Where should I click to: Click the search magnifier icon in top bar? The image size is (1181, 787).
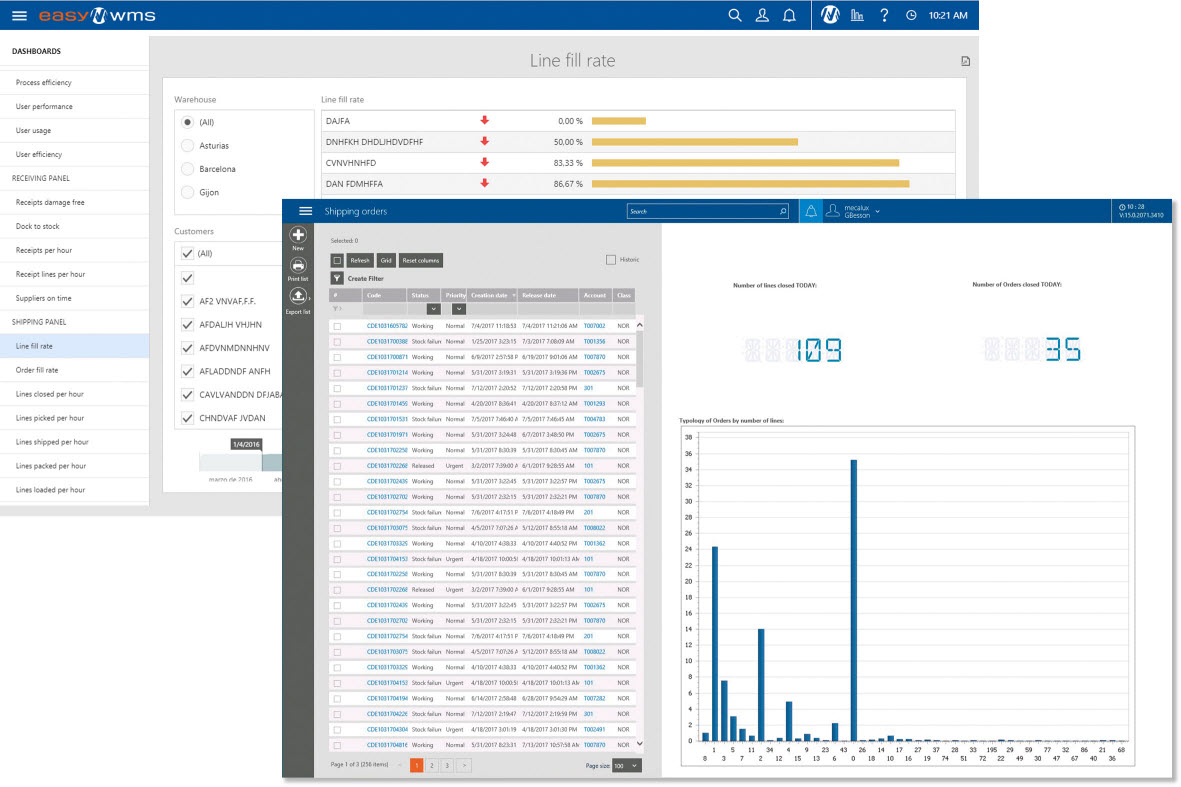735,16
